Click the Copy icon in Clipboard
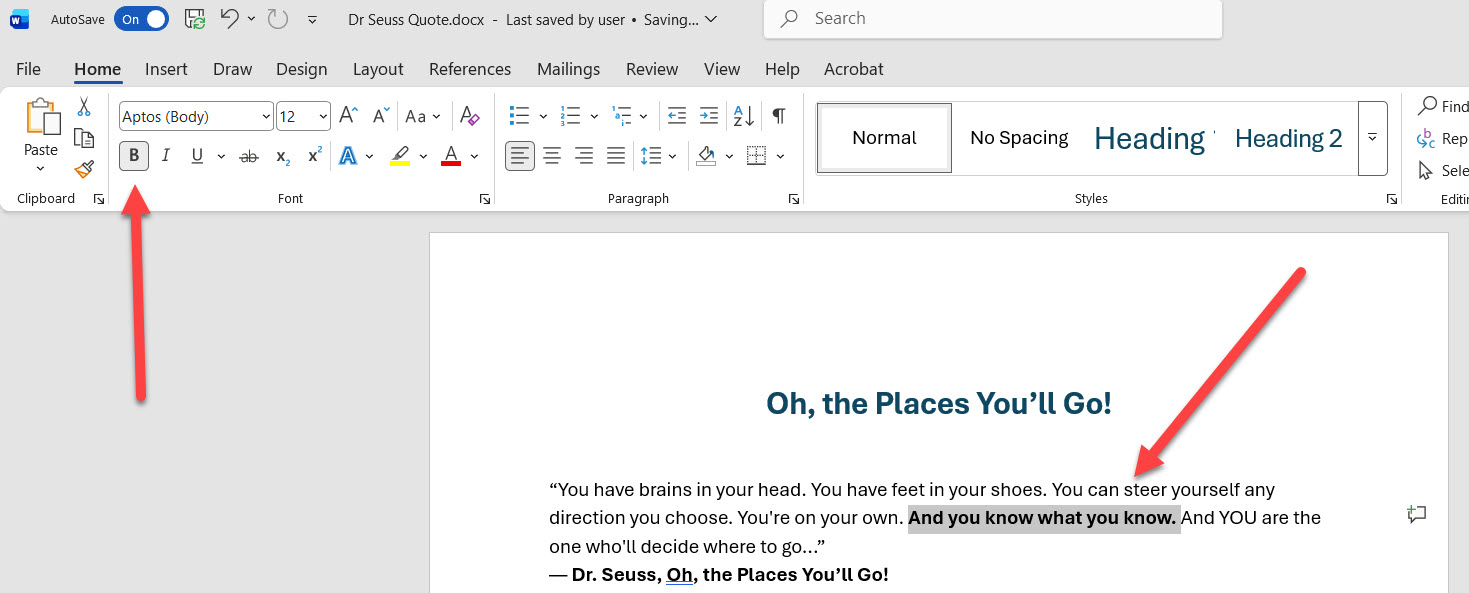Image resolution: width=1469 pixels, height=593 pixels. coord(84,139)
